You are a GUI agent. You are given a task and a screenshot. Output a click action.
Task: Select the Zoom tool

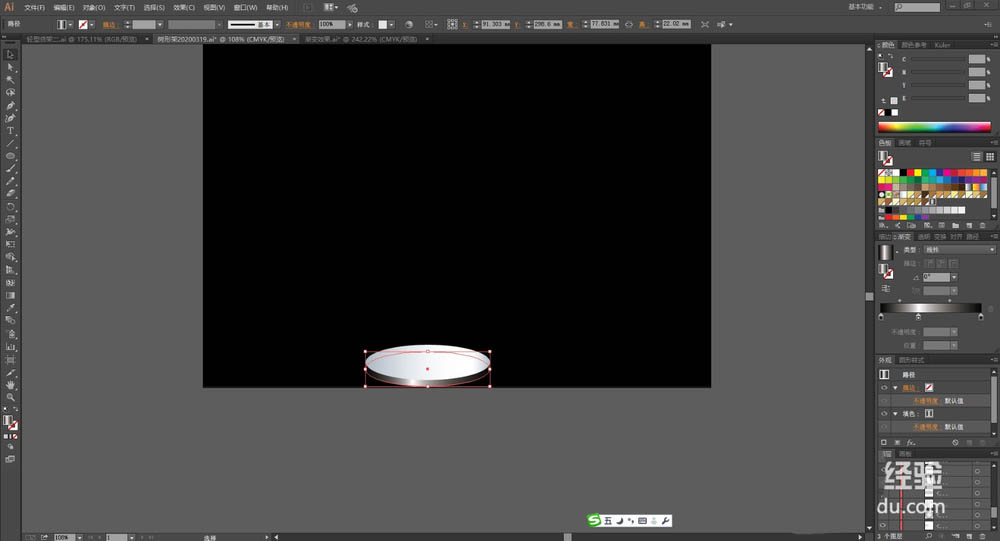click(10, 397)
